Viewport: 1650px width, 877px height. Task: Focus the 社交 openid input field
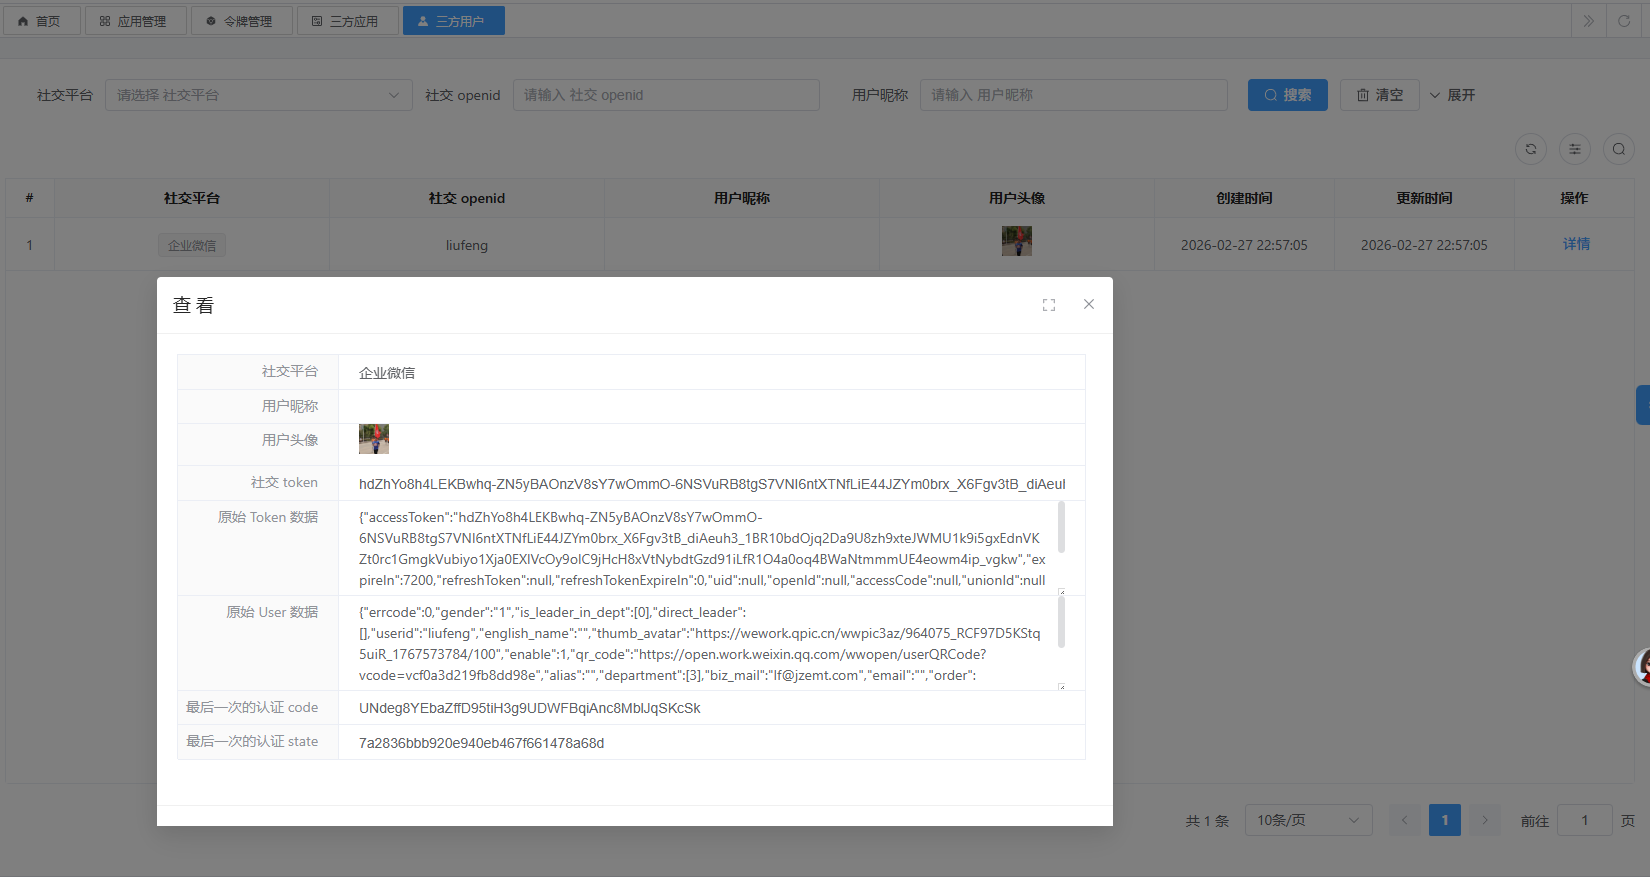pos(666,95)
